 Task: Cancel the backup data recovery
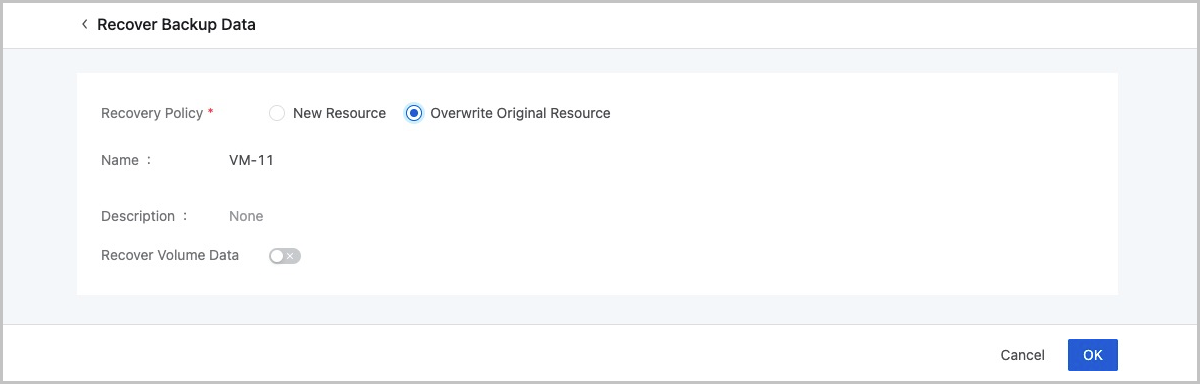point(1022,355)
